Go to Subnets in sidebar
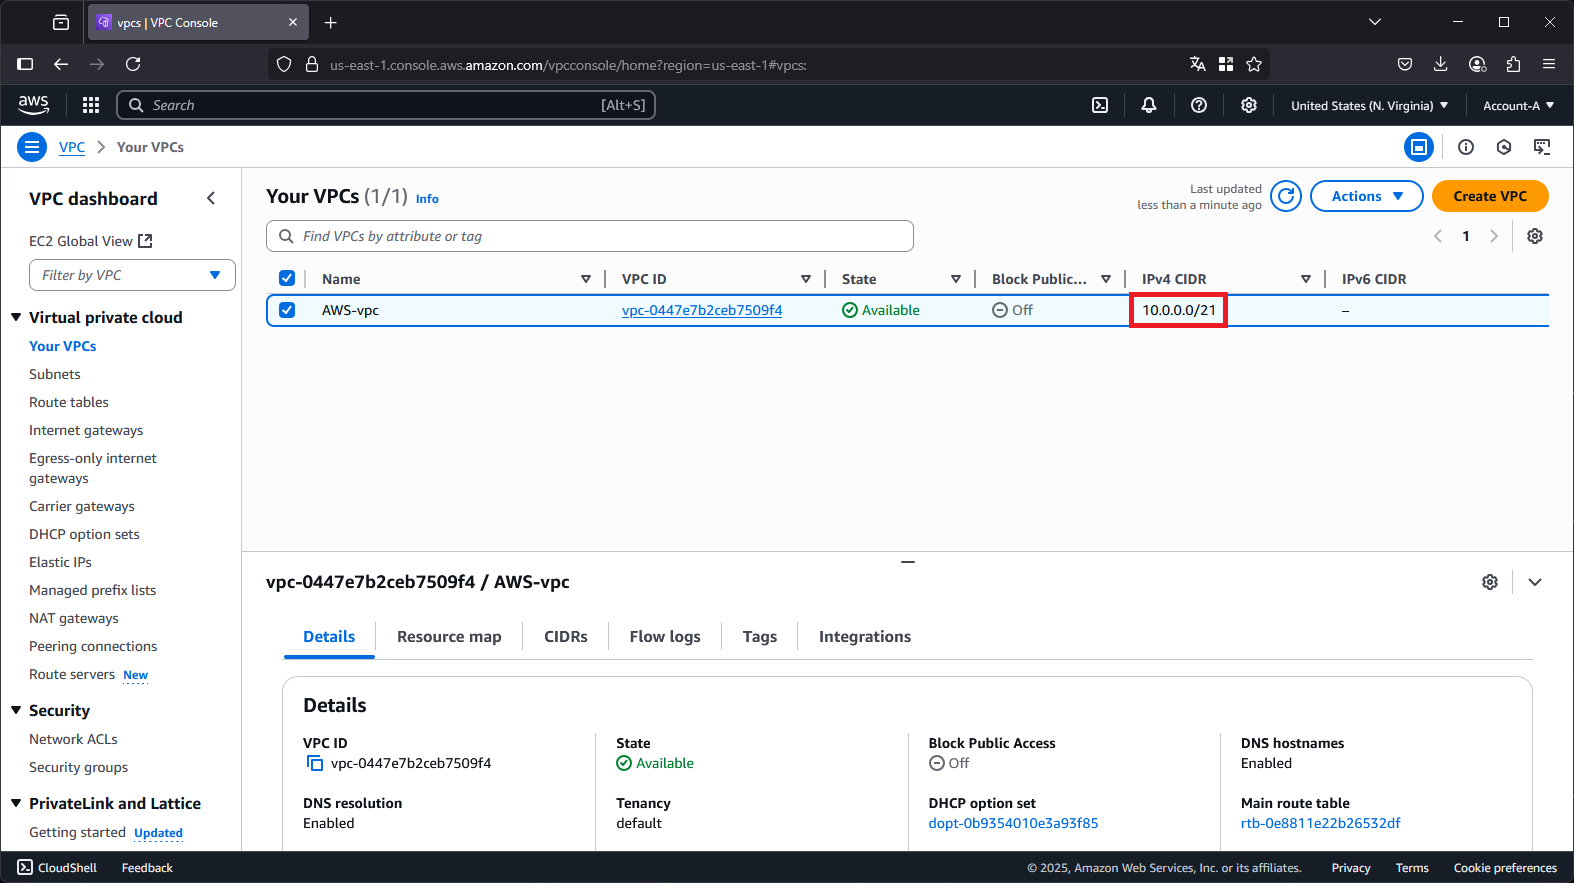The image size is (1574, 883). [x=55, y=374]
